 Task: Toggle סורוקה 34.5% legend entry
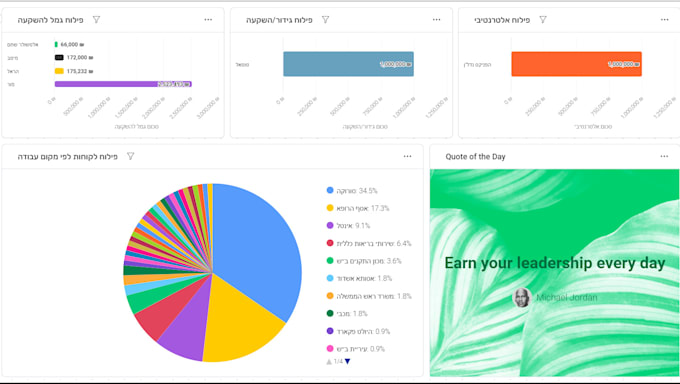(x=352, y=190)
